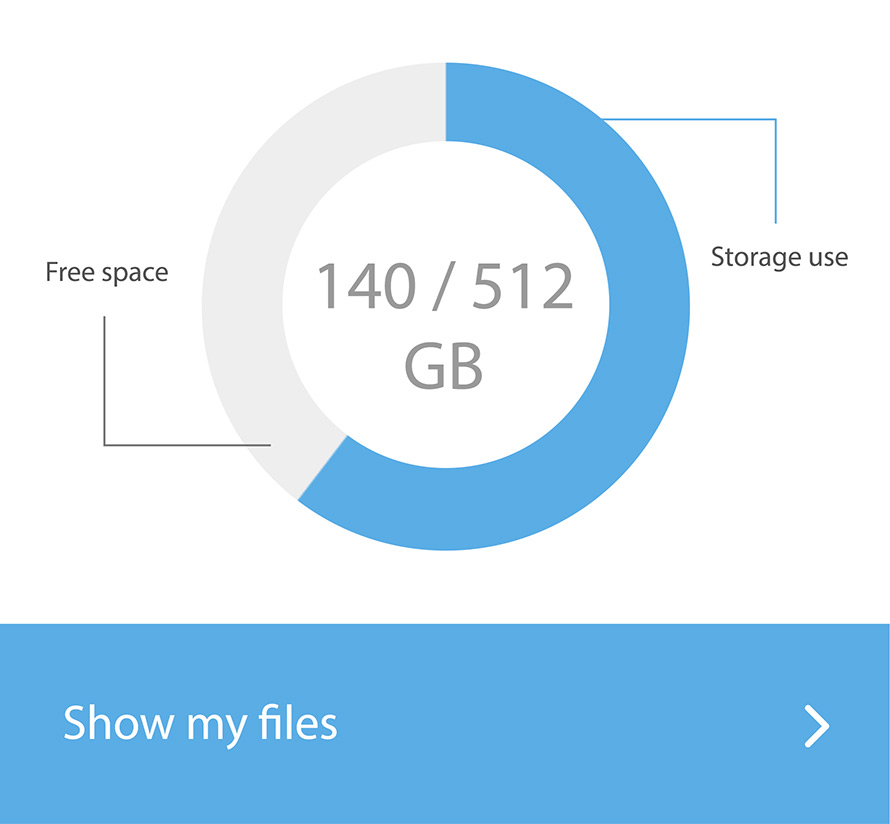Click the 140 used storage number
890x824 pixels.
click(366, 287)
